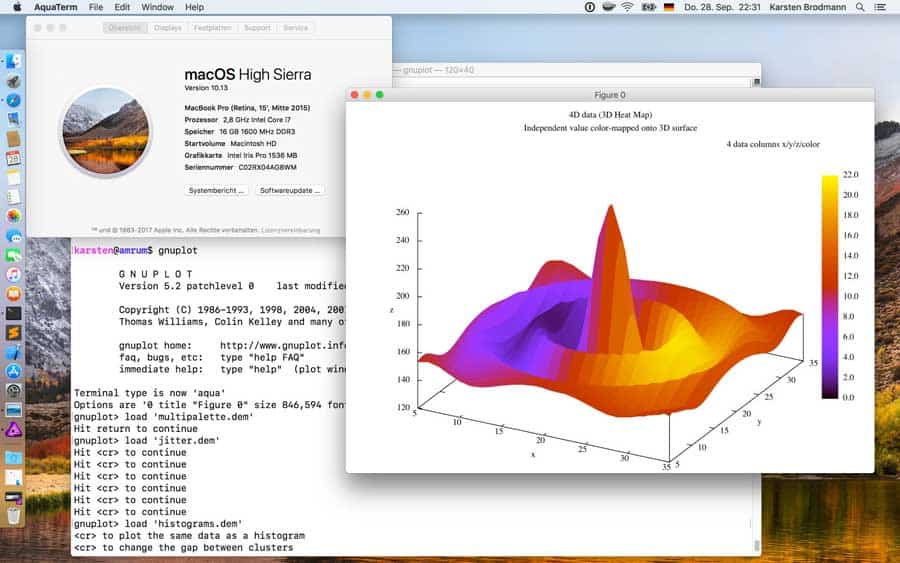Open Trash at bottom of Dock
900x563 pixels.
[x=13, y=516]
